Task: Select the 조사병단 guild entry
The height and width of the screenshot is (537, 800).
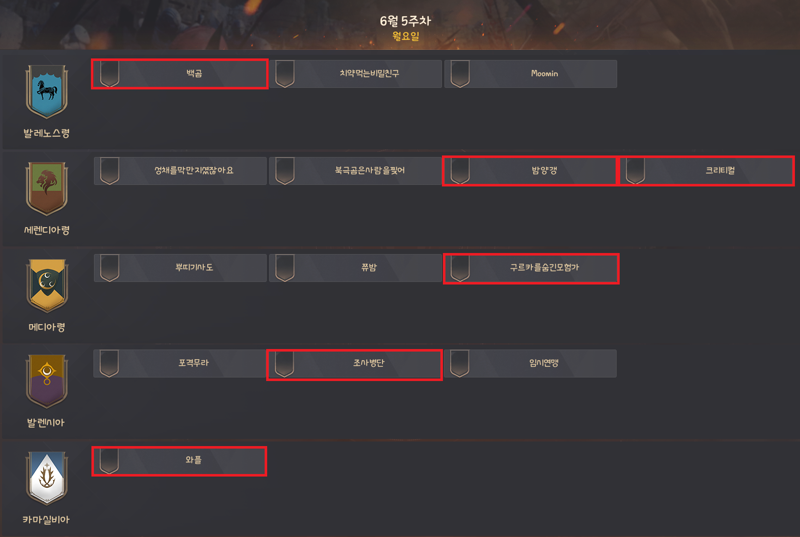Action: (355, 365)
